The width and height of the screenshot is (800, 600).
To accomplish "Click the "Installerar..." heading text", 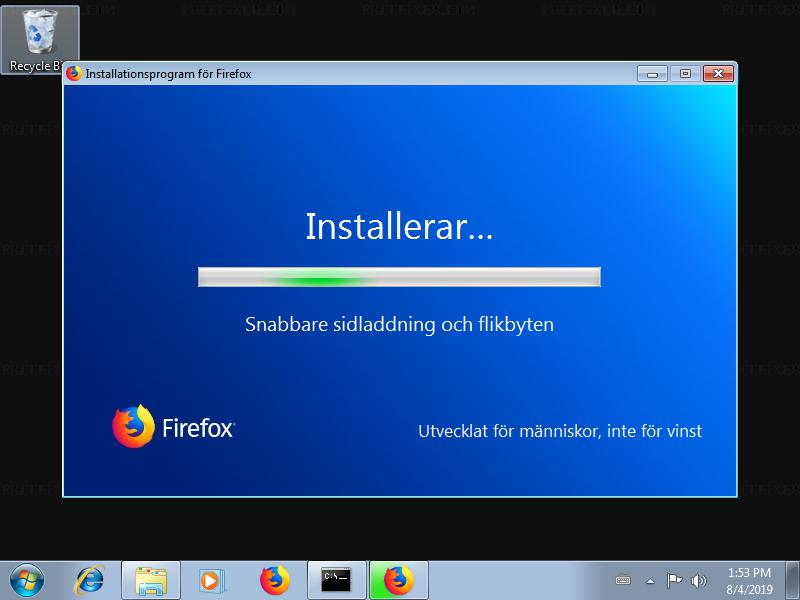I will pyautogui.click(x=399, y=227).
